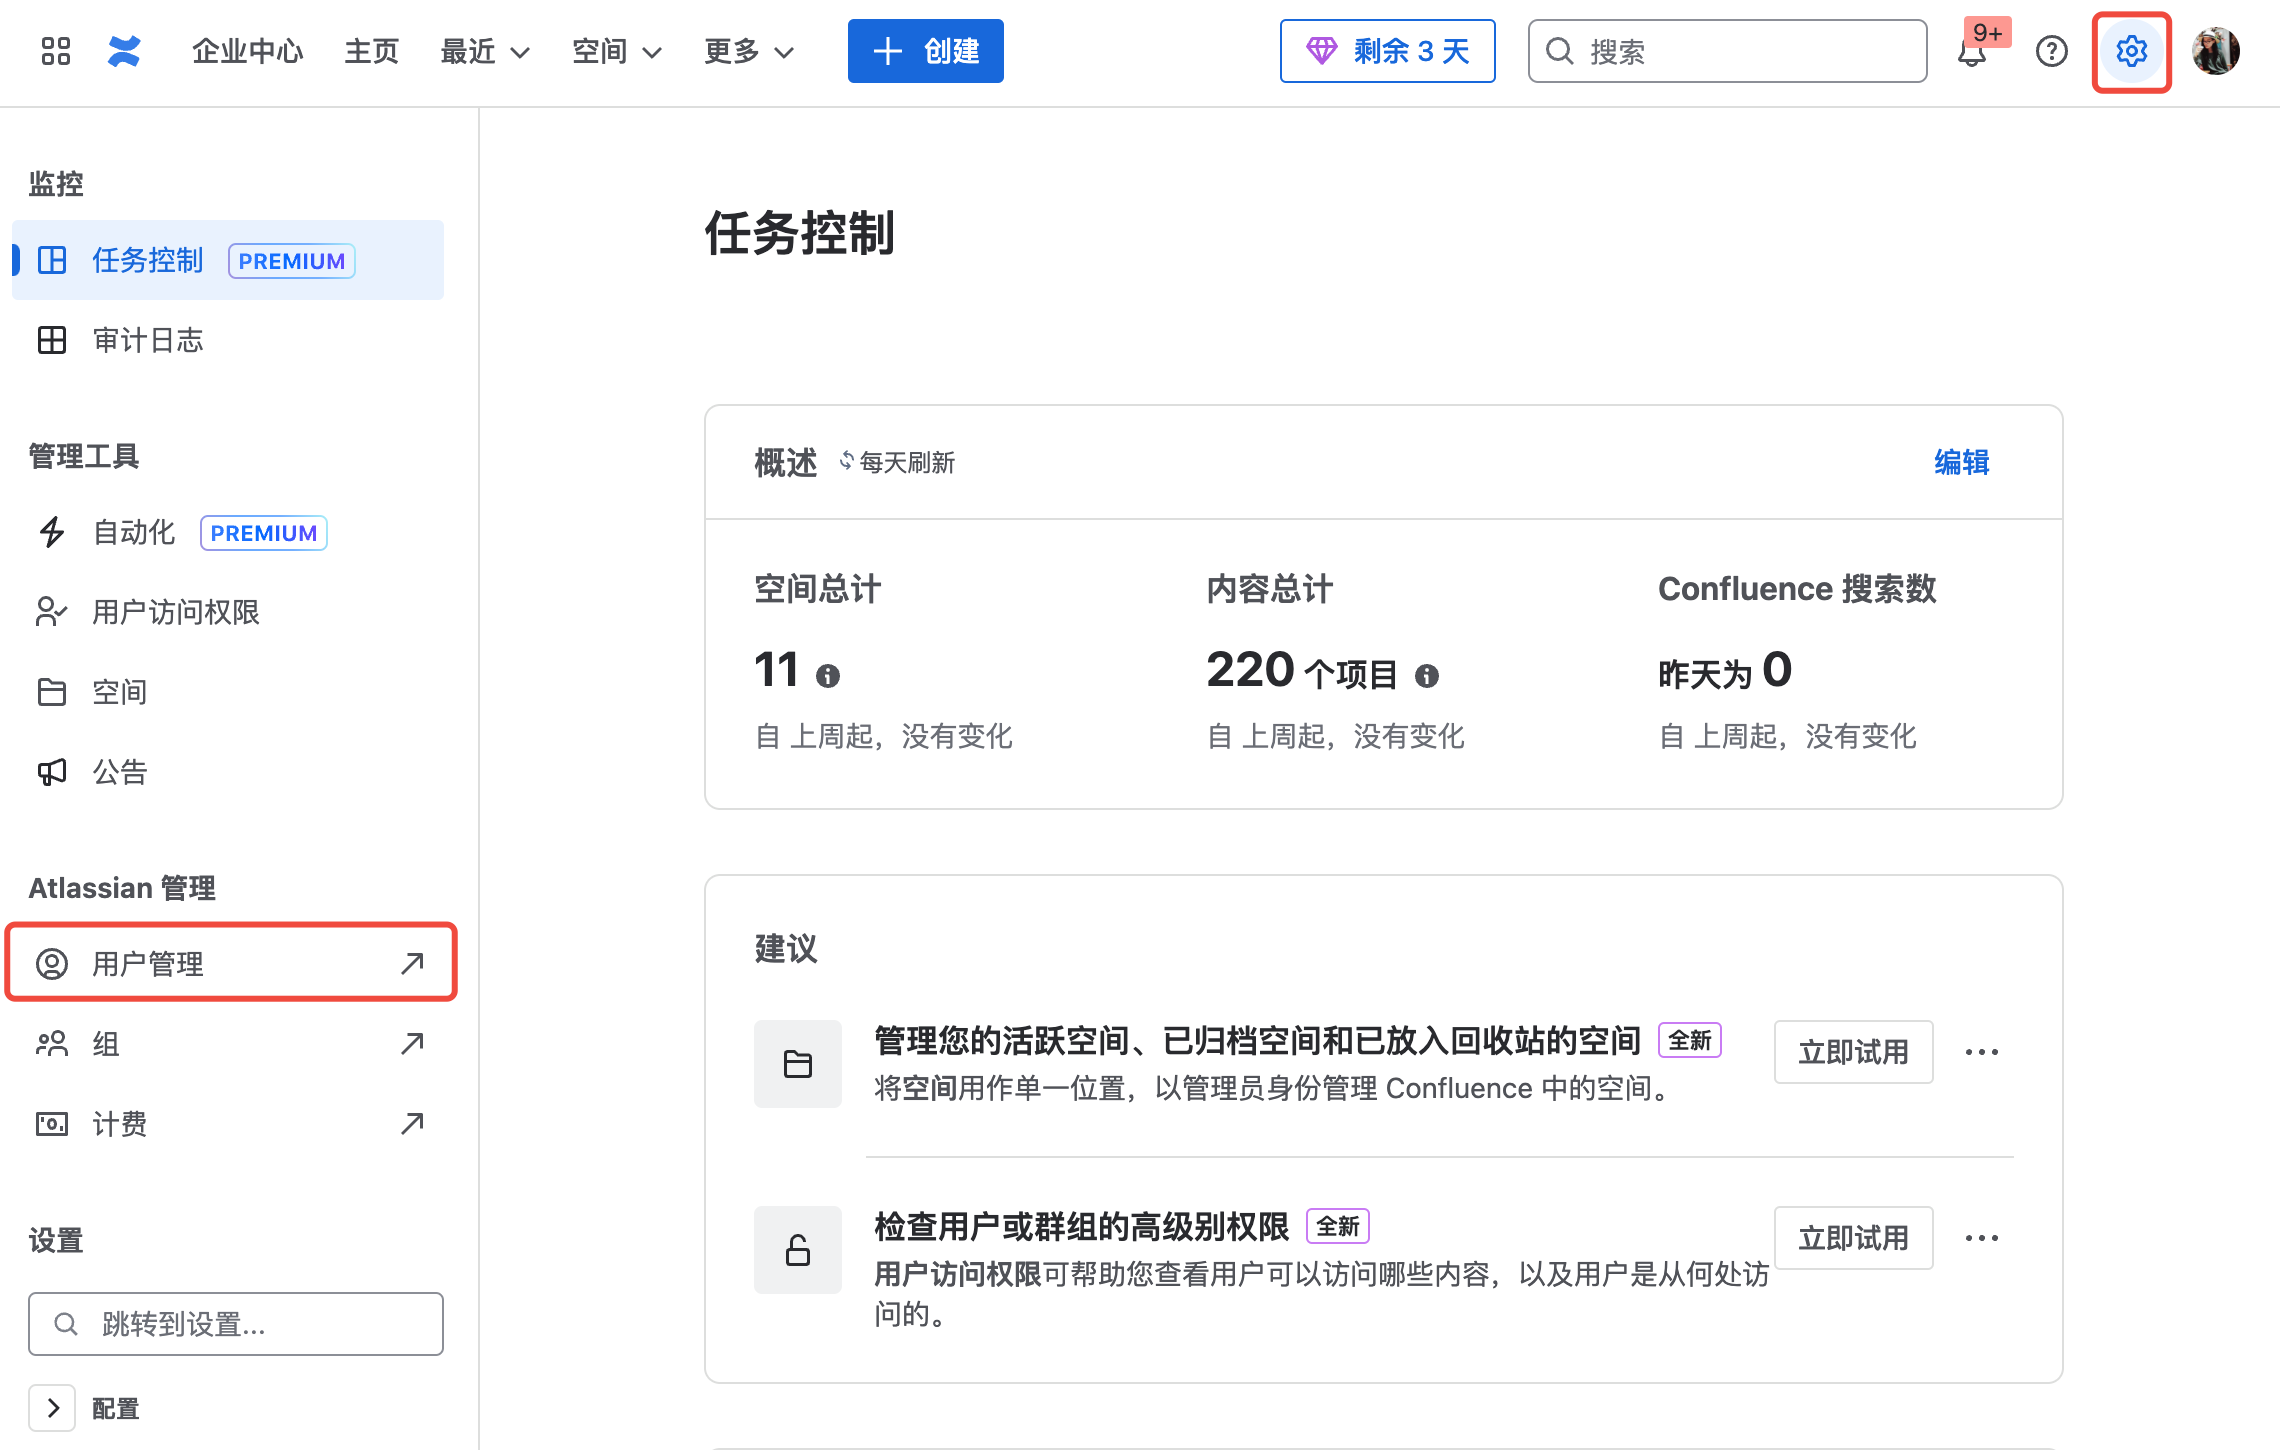Open 公告 in the sidebar
The height and width of the screenshot is (1450, 2280).
coord(228,772)
